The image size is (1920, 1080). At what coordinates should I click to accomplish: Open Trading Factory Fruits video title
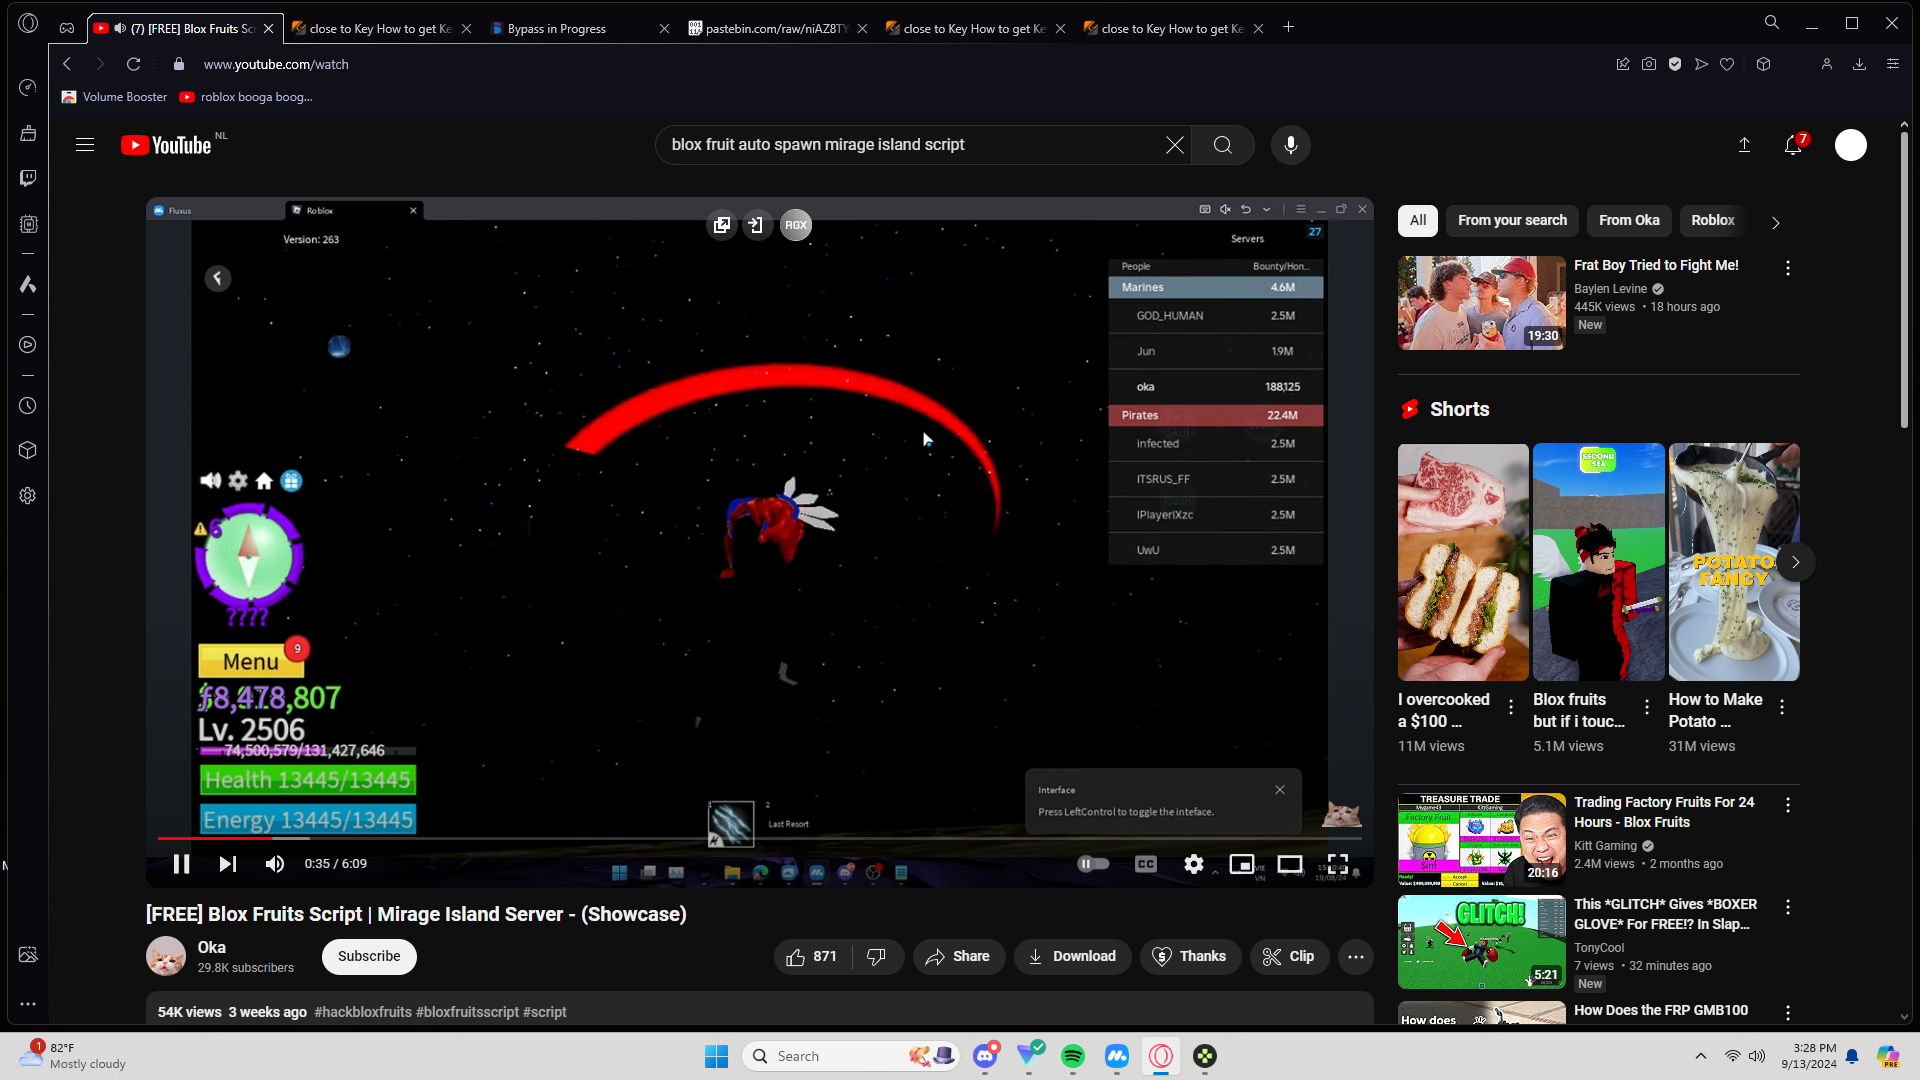pyautogui.click(x=1664, y=812)
